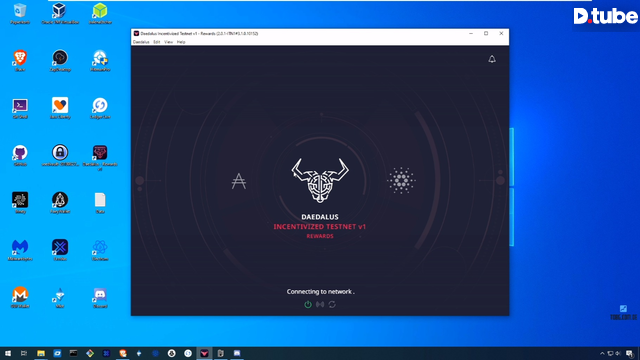Select the dark cloud-lightning desktop shortcut

click(x=60, y=61)
